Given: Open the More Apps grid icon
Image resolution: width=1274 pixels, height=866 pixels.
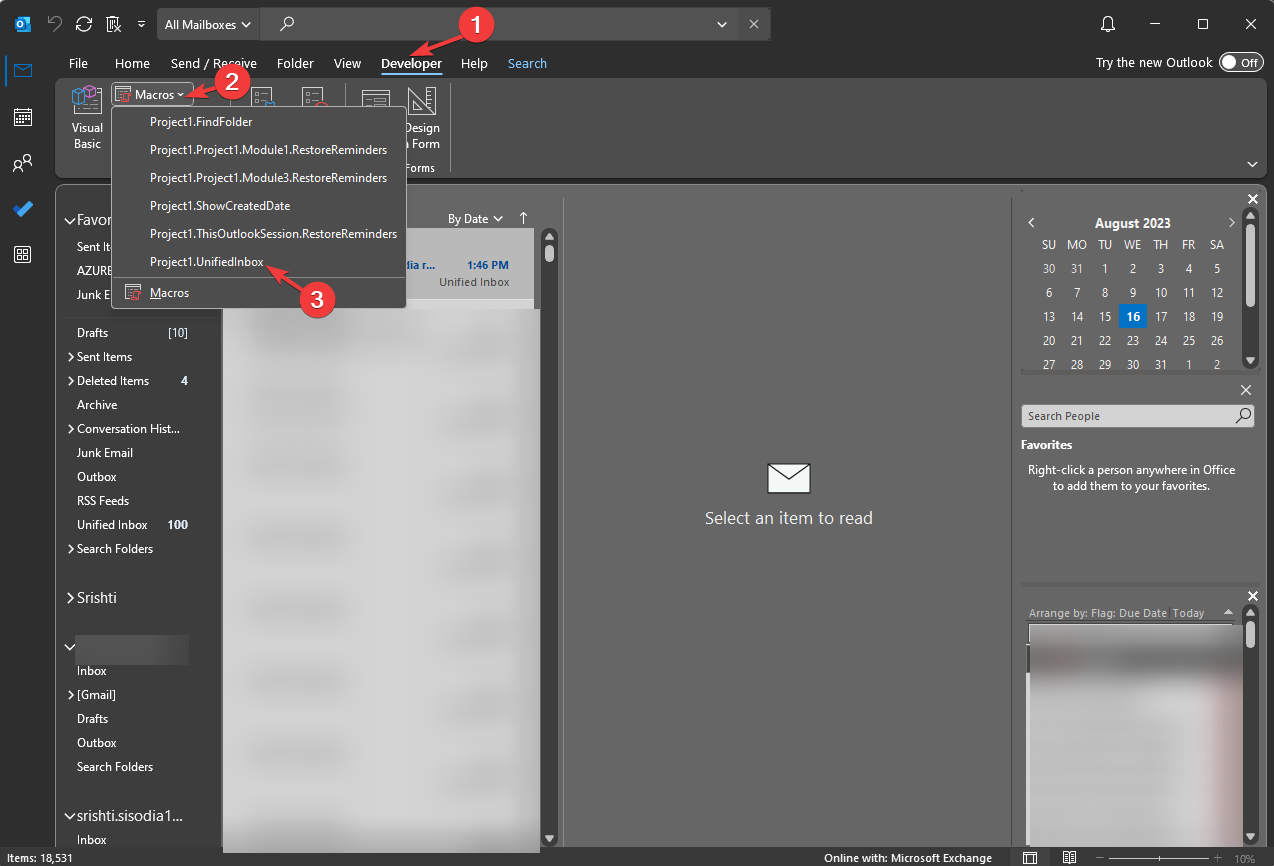Looking at the screenshot, I should pos(22,254).
